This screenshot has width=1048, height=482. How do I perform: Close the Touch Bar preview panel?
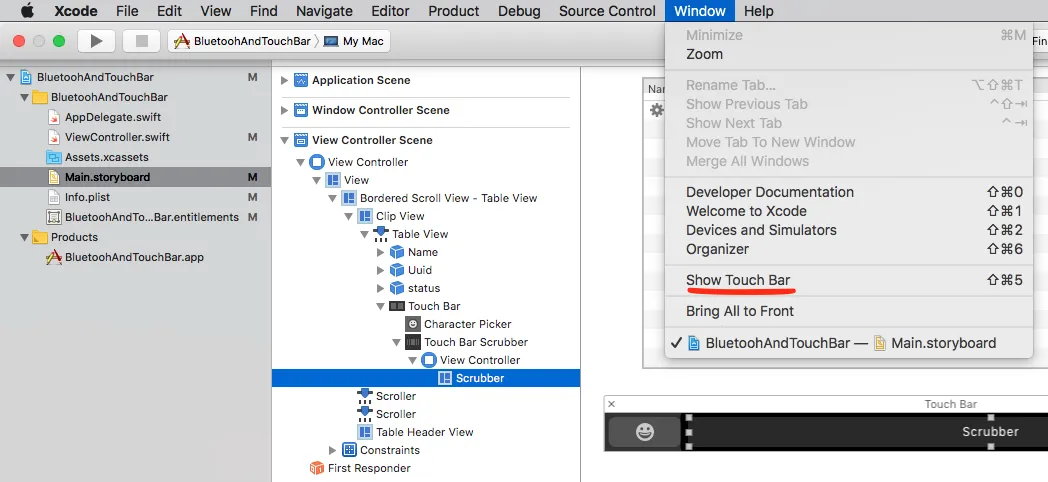point(612,404)
